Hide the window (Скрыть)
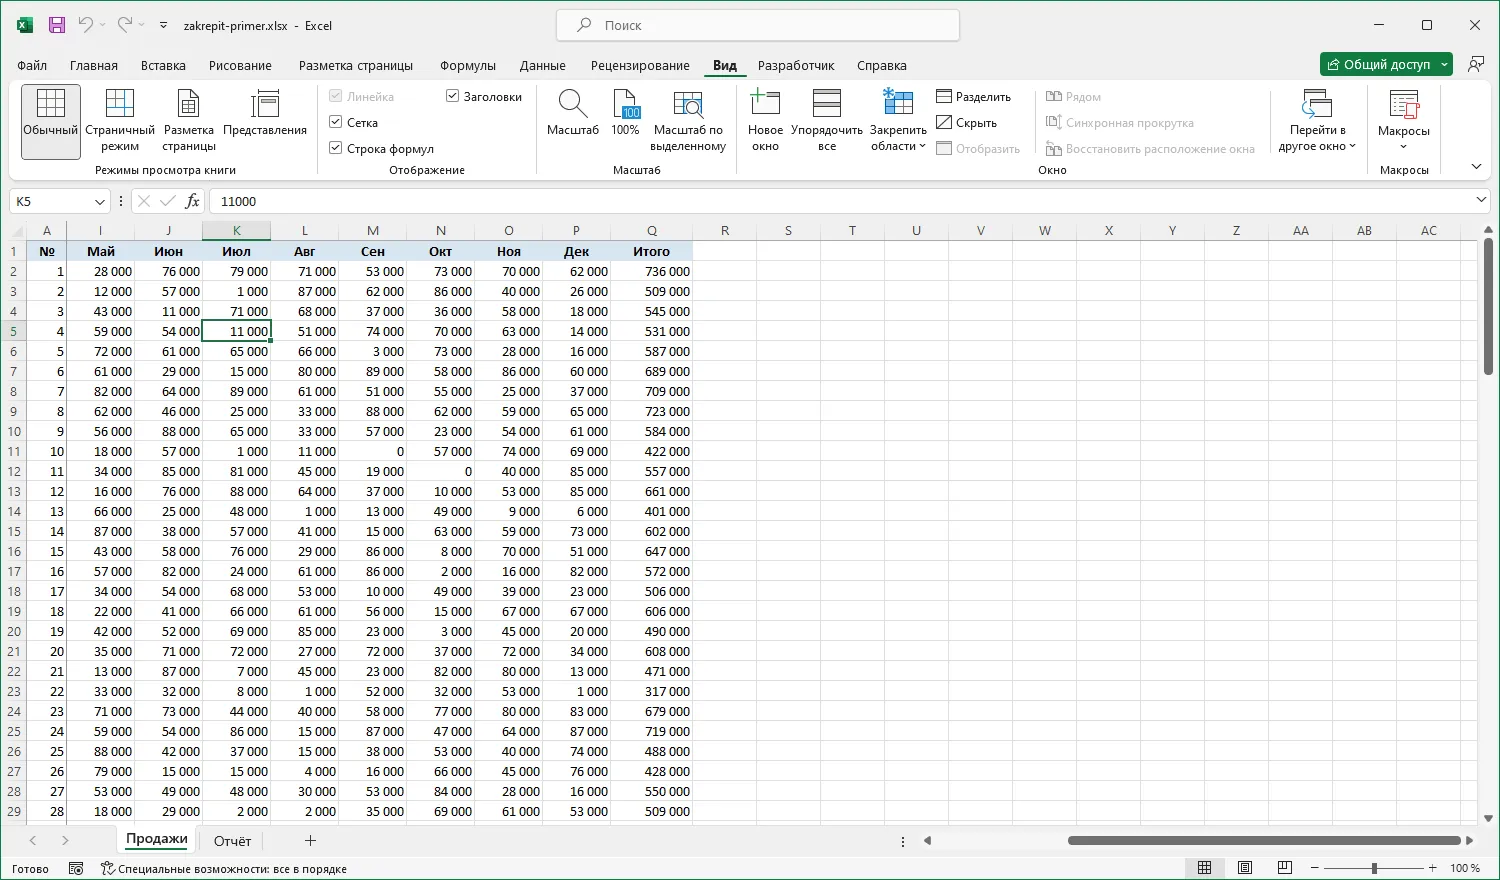Viewport: 1500px width, 880px height. (x=967, y=123)
